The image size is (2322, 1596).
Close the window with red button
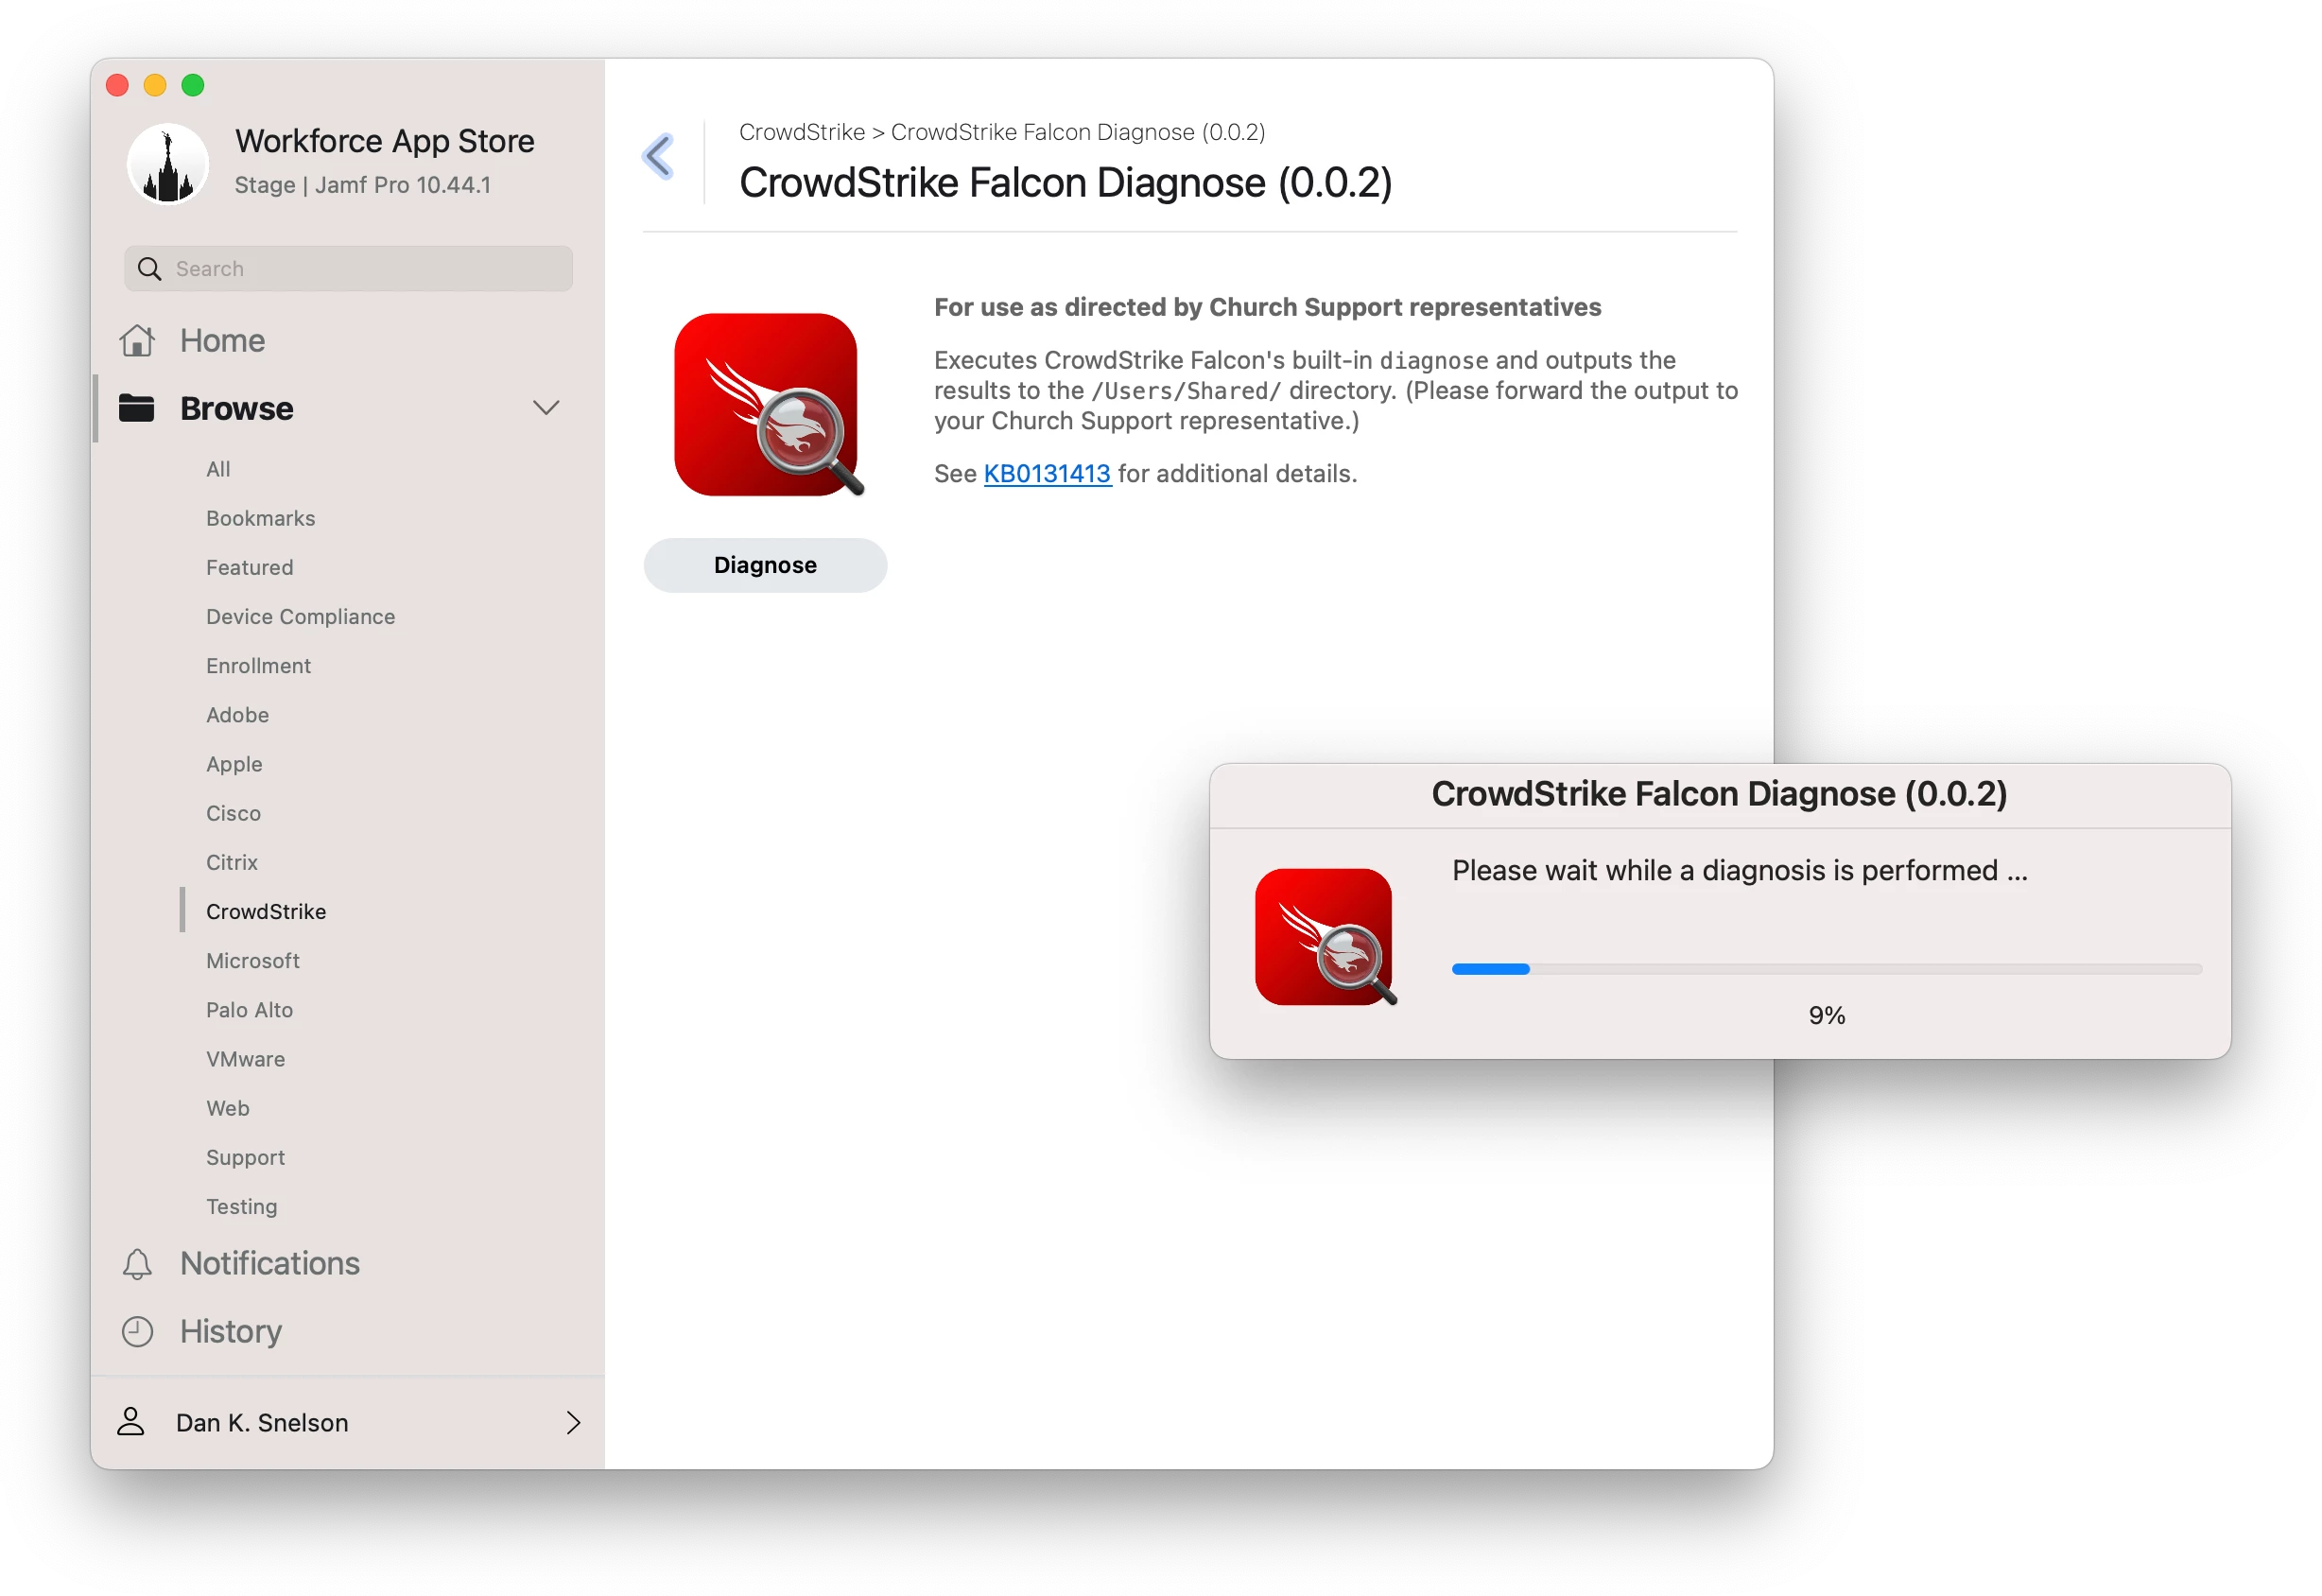point(117,85)
